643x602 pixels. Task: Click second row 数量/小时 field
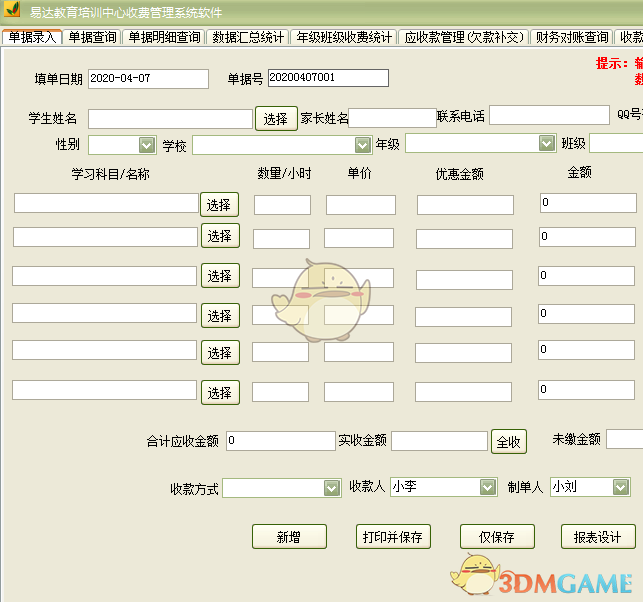coord(281,239)
